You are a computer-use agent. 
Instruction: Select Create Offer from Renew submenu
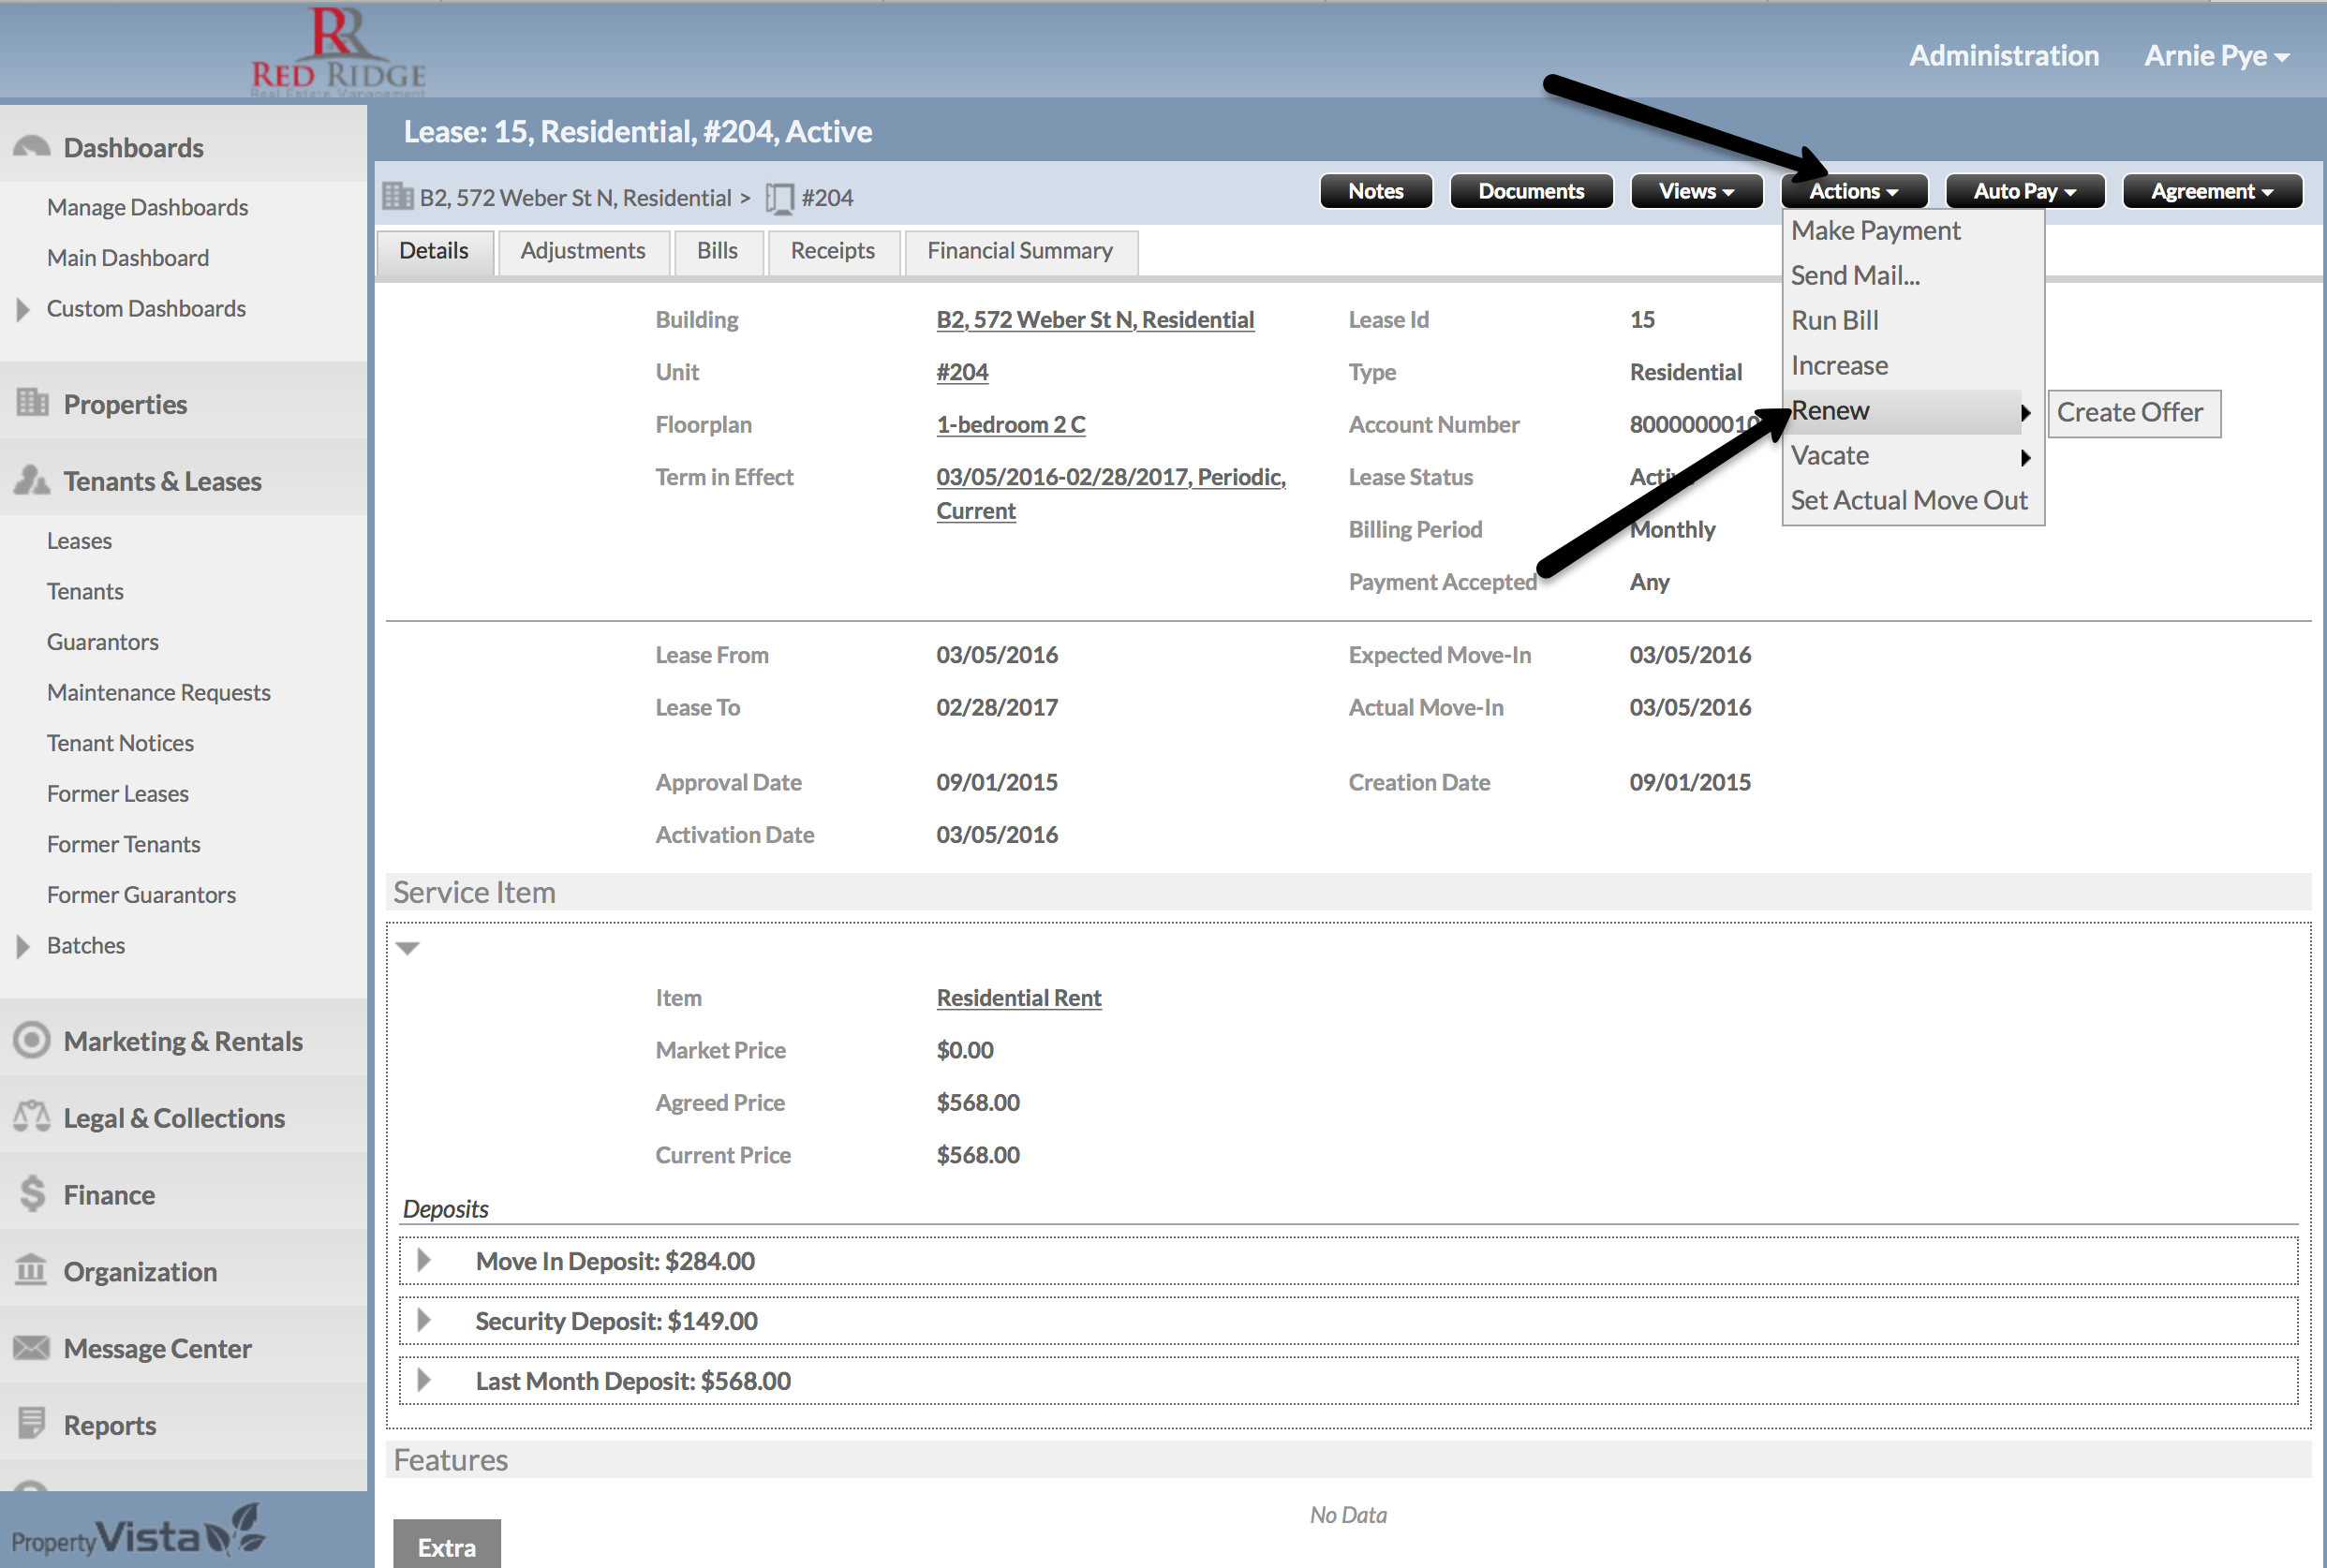click(2132, 412)
